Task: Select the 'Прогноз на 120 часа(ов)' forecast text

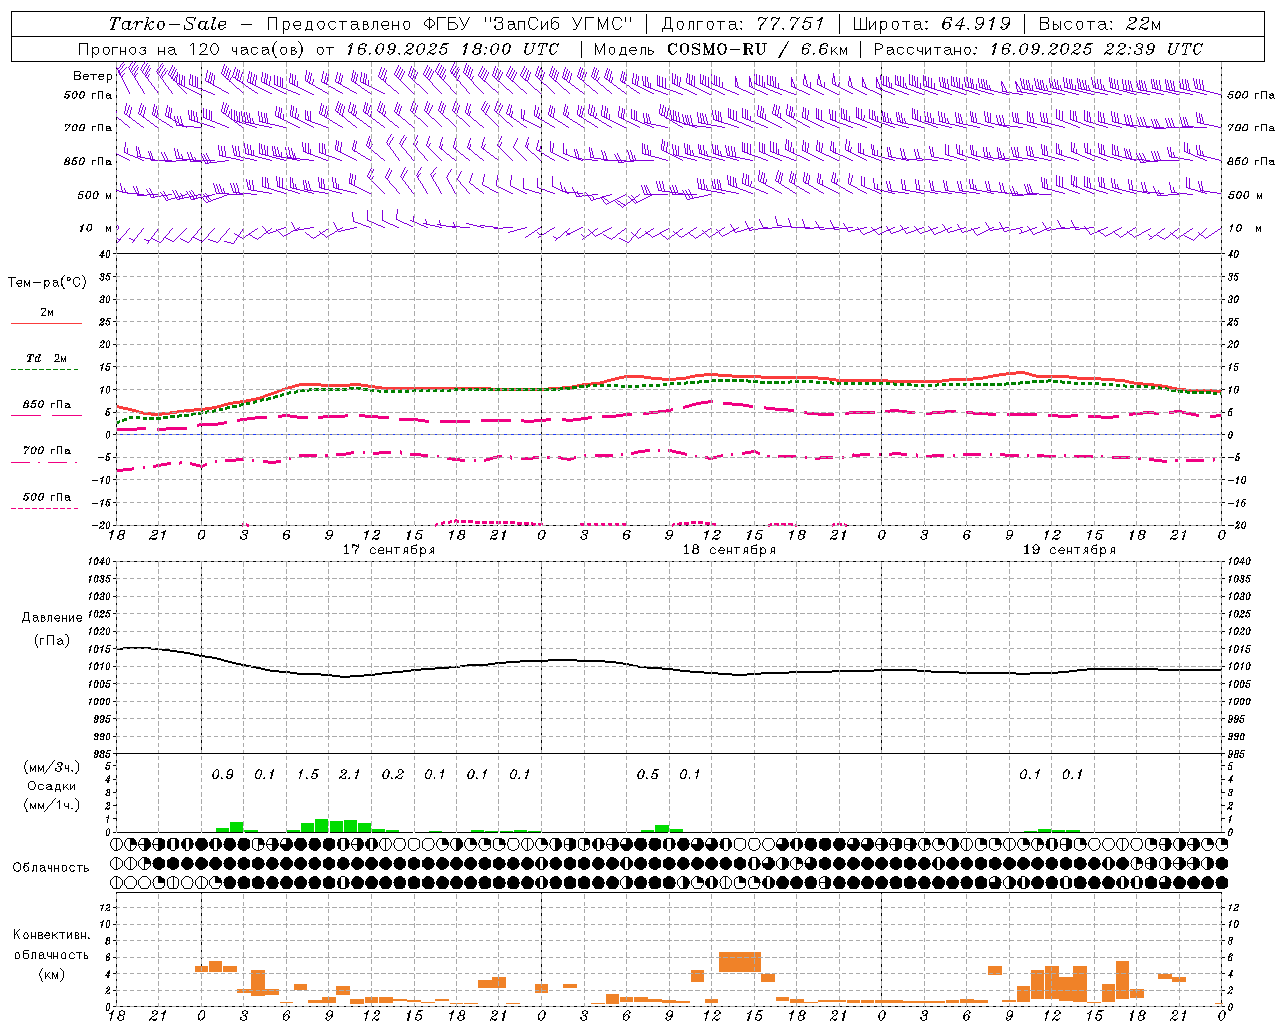Action: [193, 49]
